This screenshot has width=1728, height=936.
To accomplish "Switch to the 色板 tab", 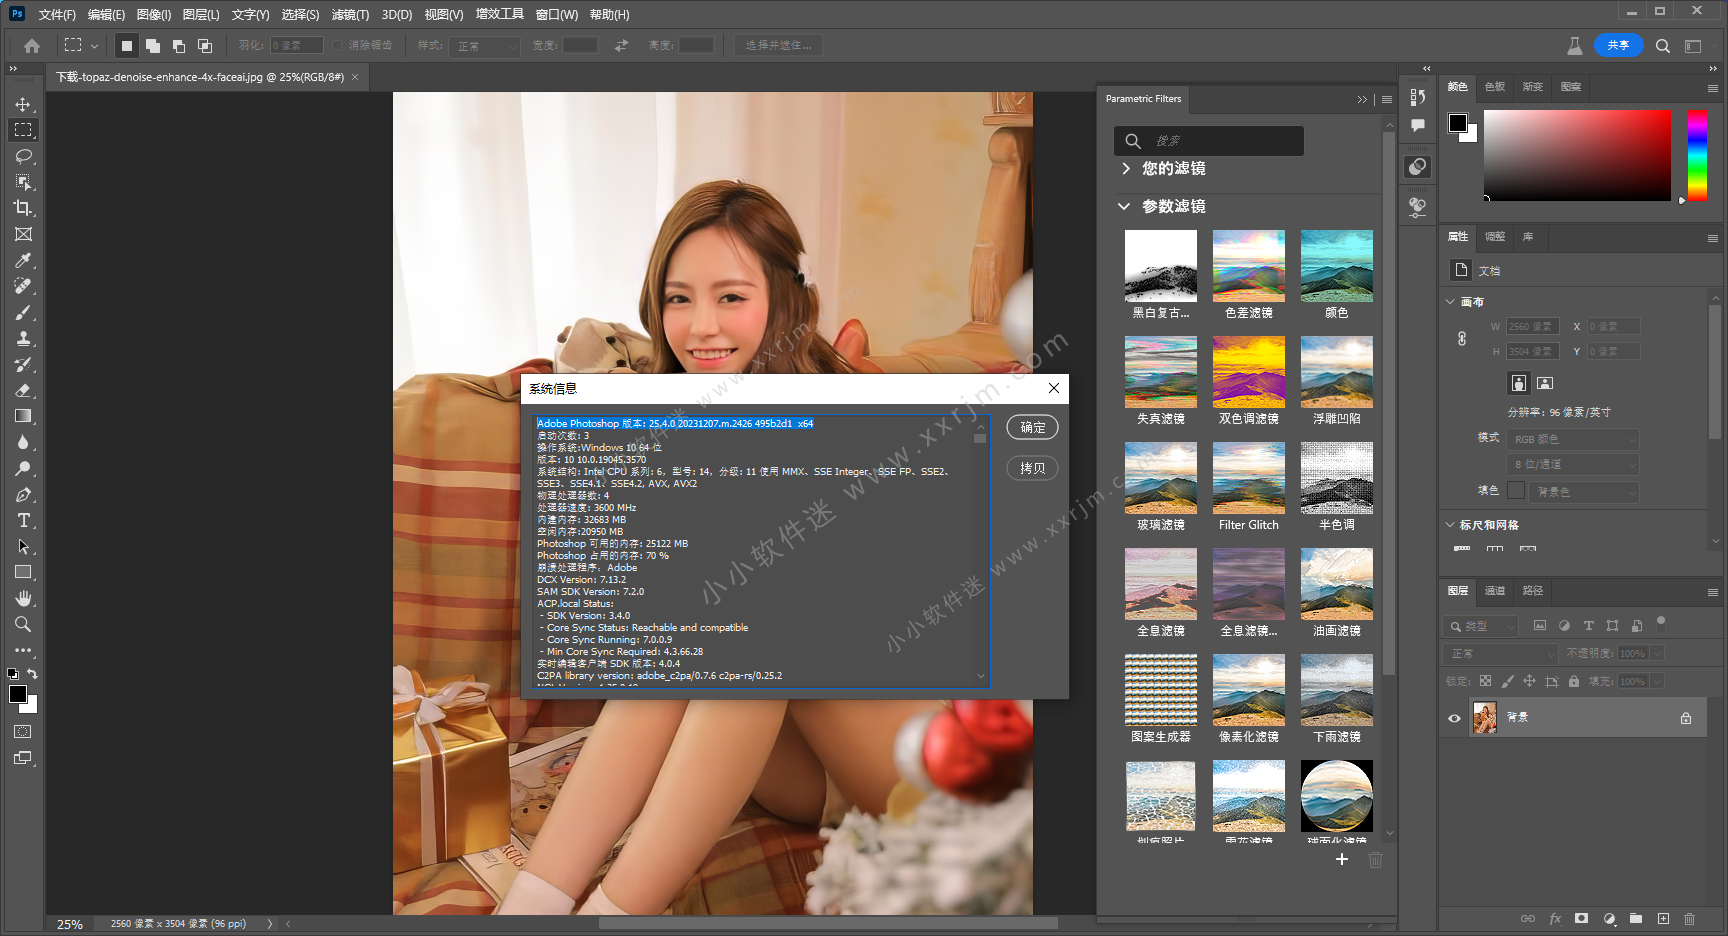I will 1495,87.
